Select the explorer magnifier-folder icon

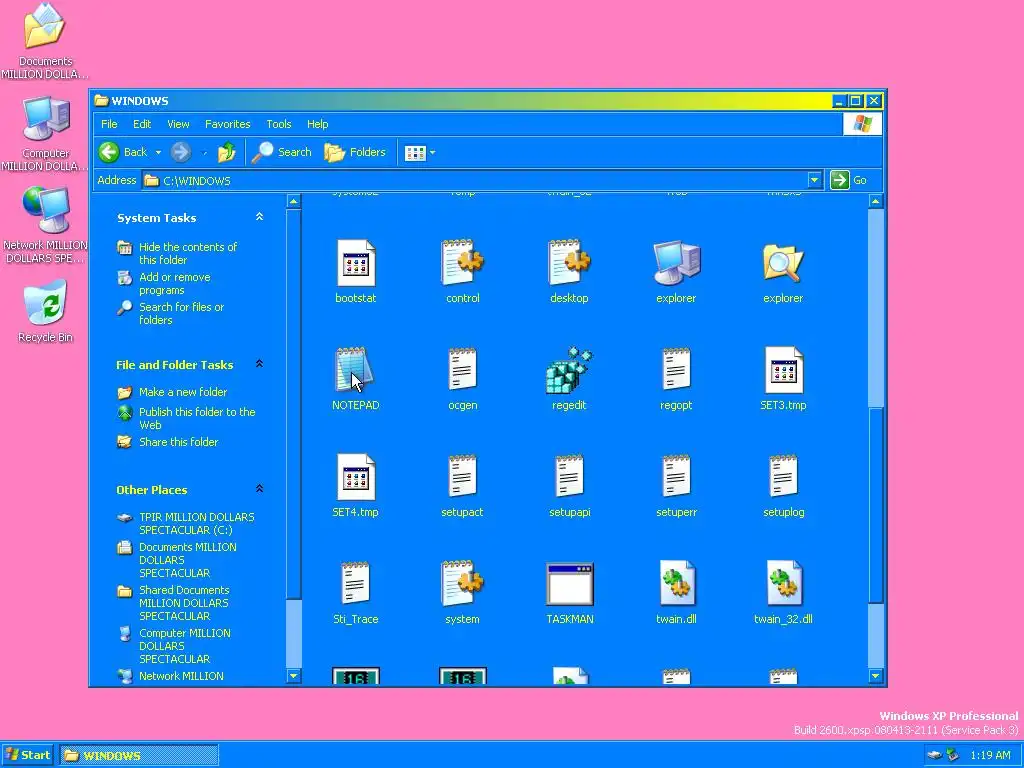[x=783, y=263]
